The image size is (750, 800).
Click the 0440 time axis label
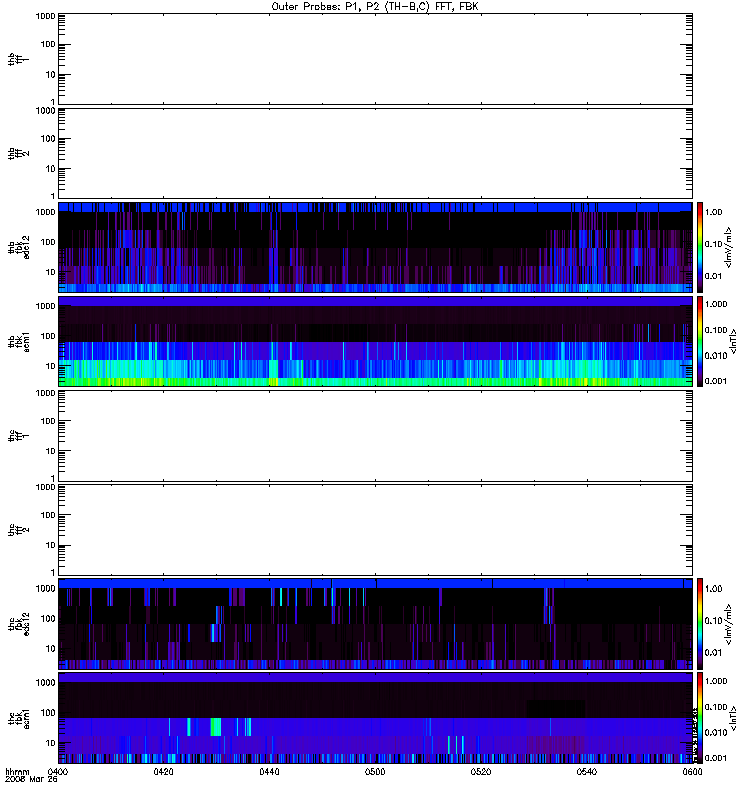coord(269,772)
